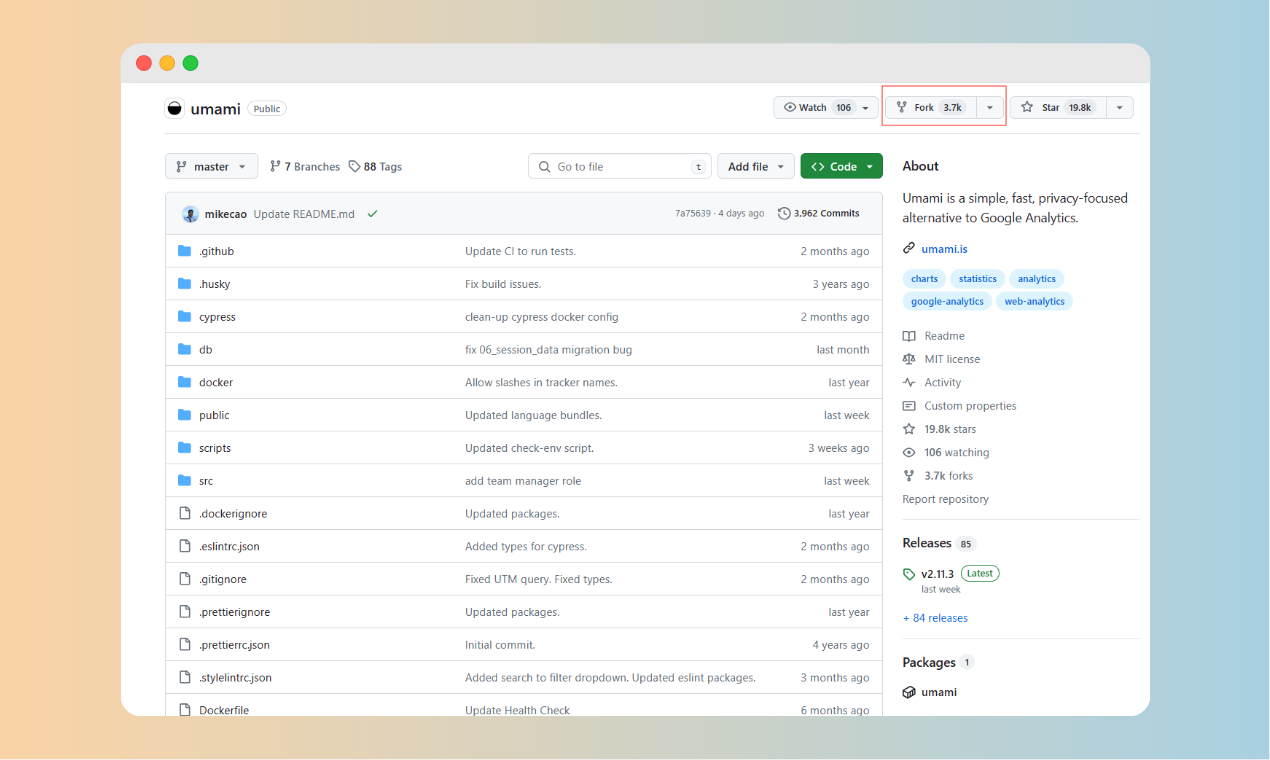Fork the umami repository
This screenshot has height=760, width=1270.
[930, 108]
